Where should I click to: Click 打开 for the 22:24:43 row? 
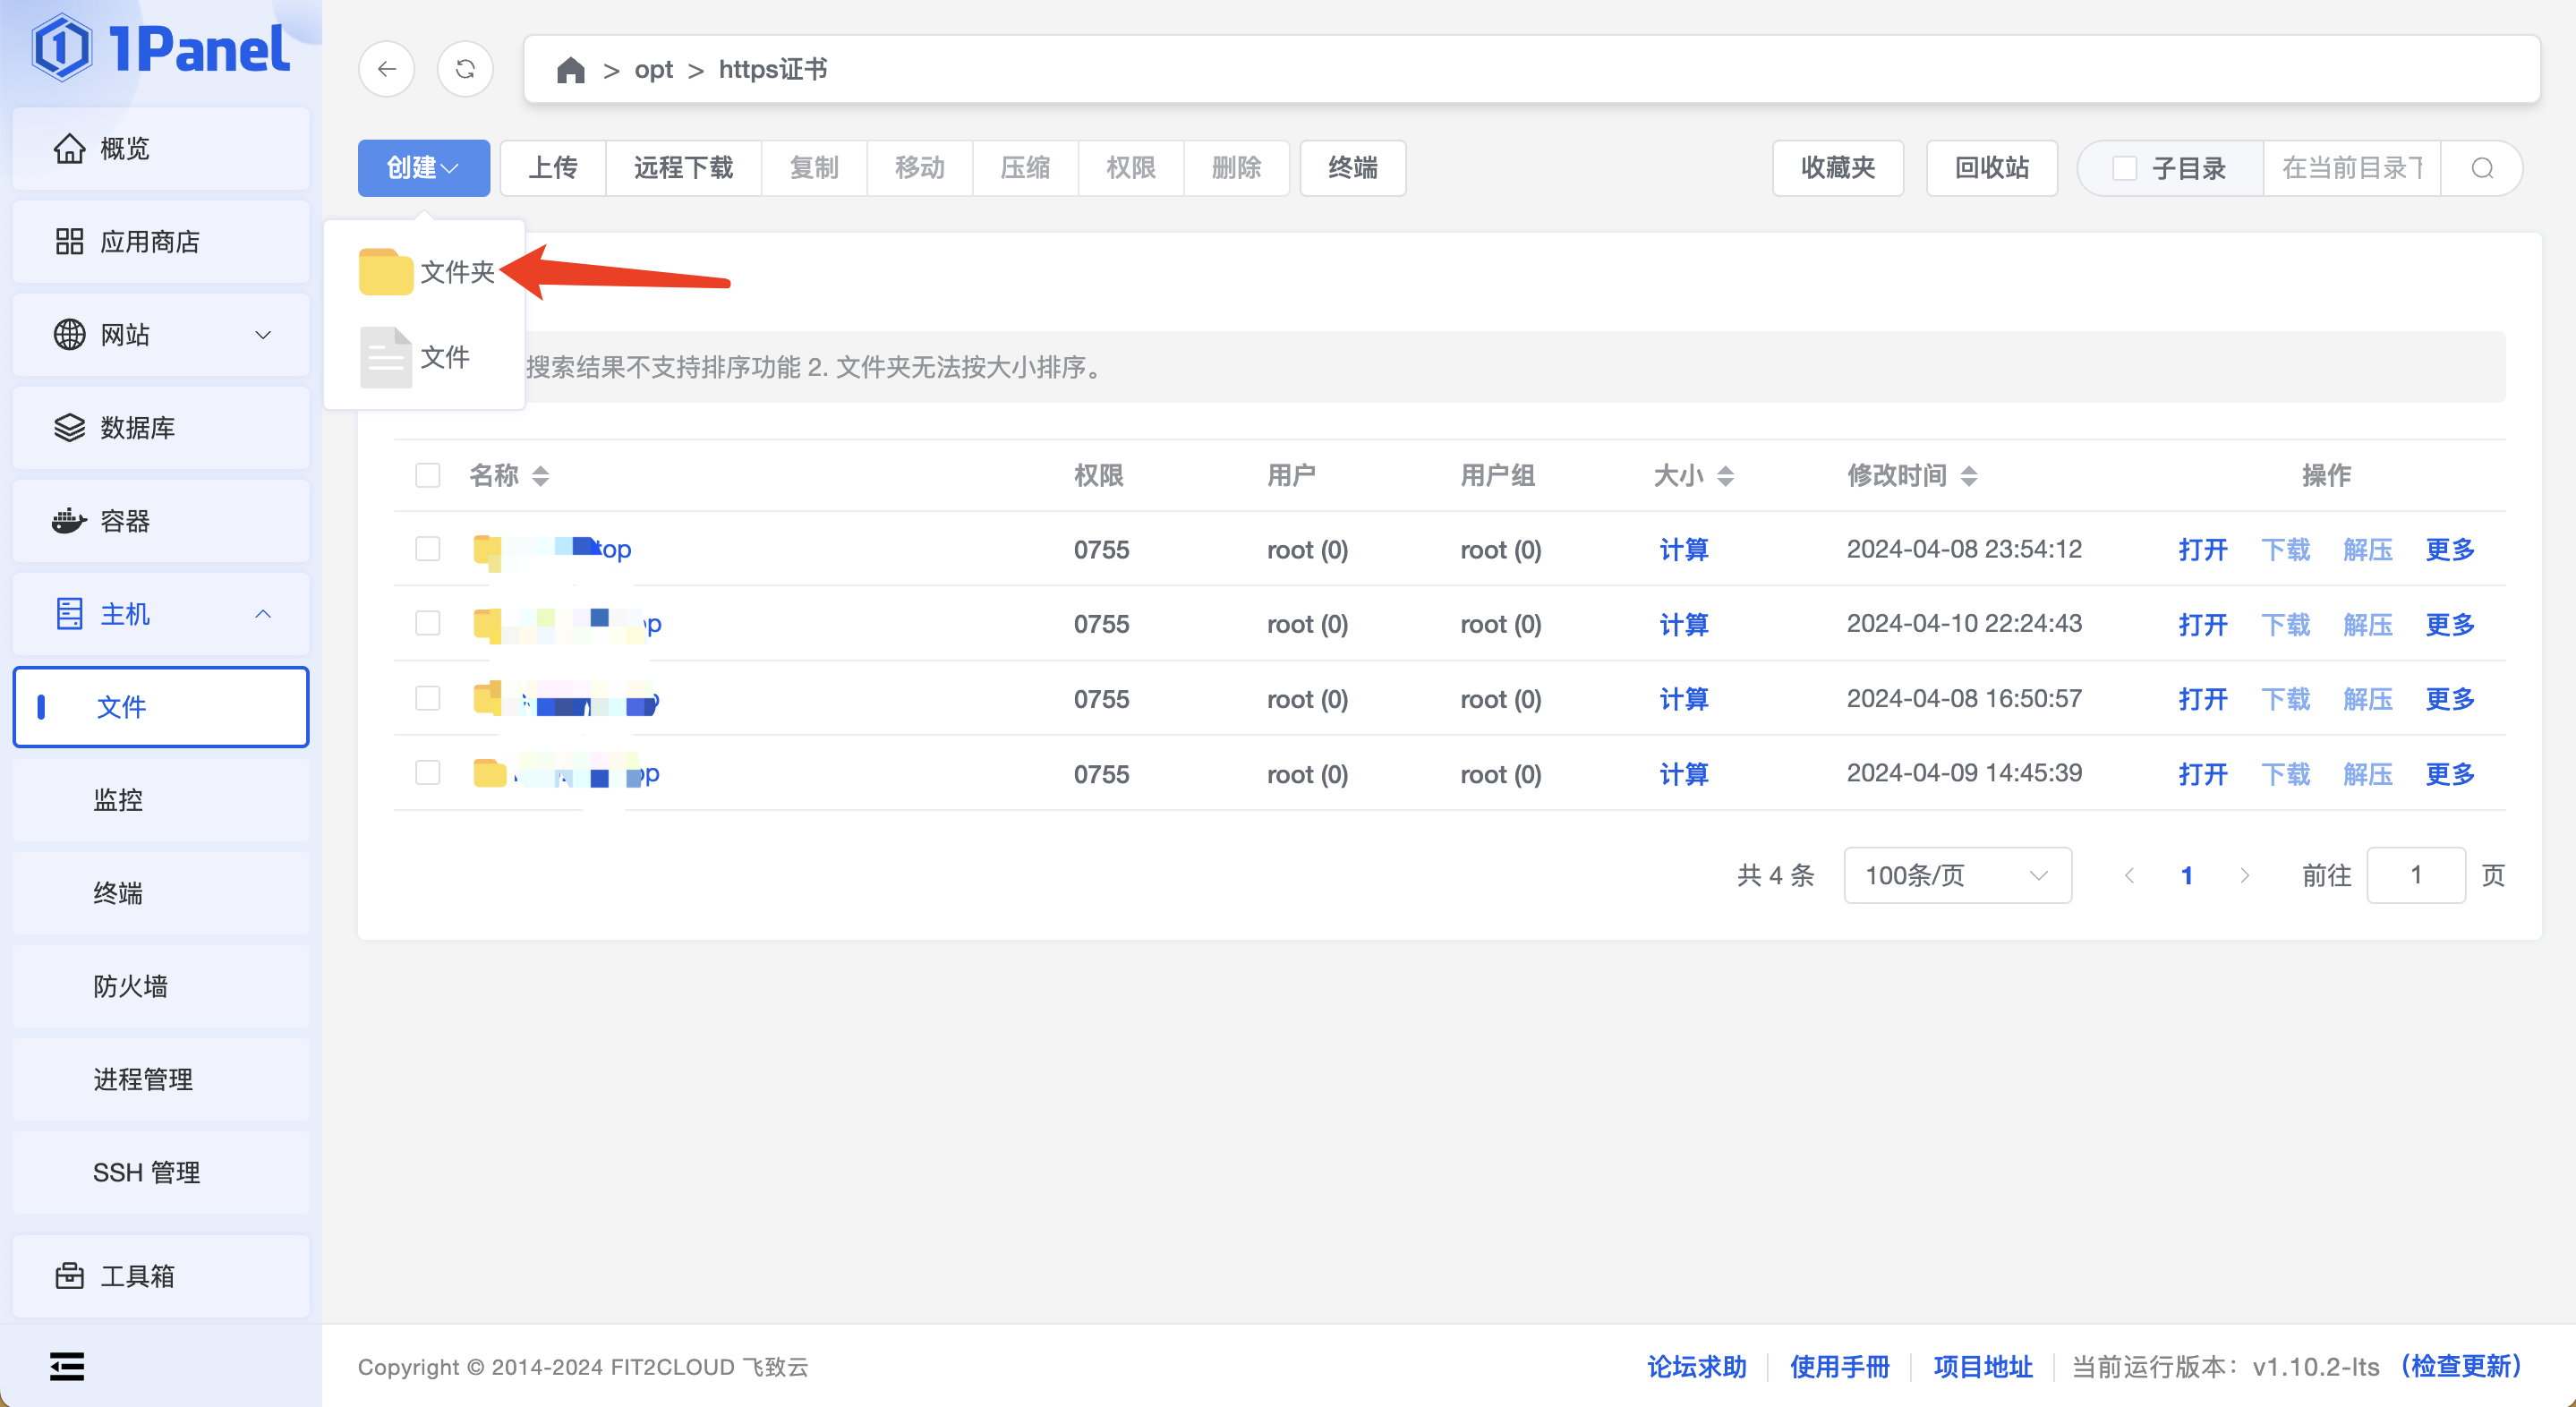[x=2203, y=624]
